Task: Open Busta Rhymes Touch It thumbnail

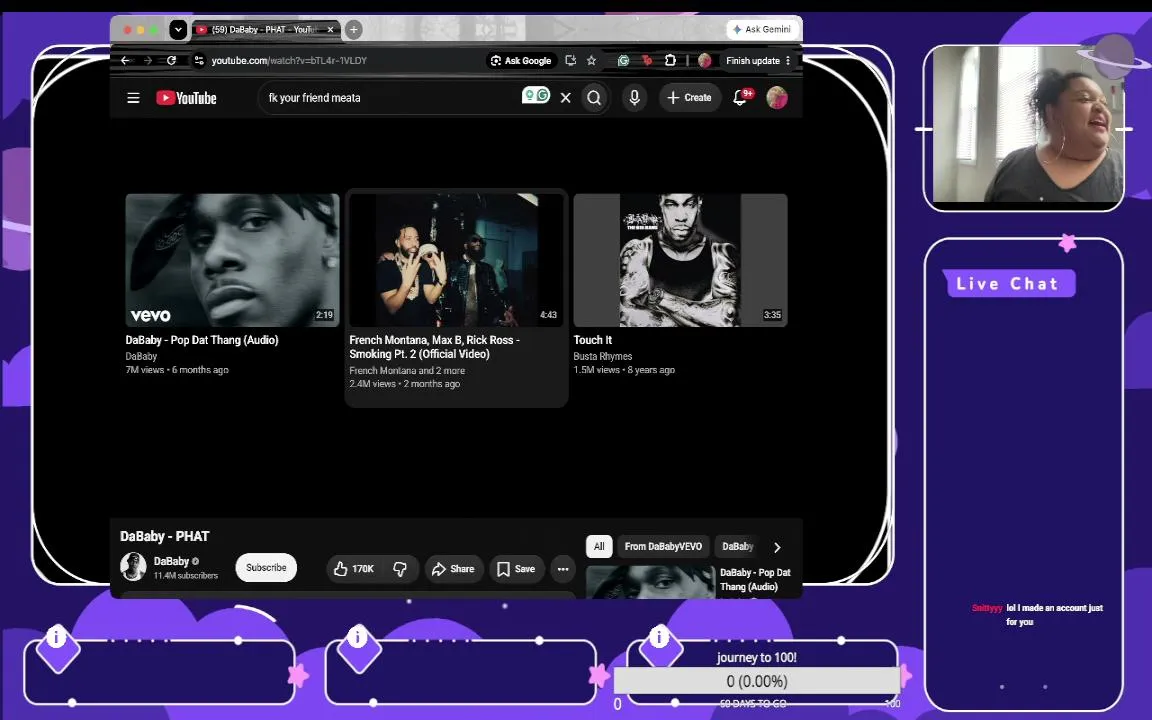Action: pyautogui.click(x=680, y=260)
